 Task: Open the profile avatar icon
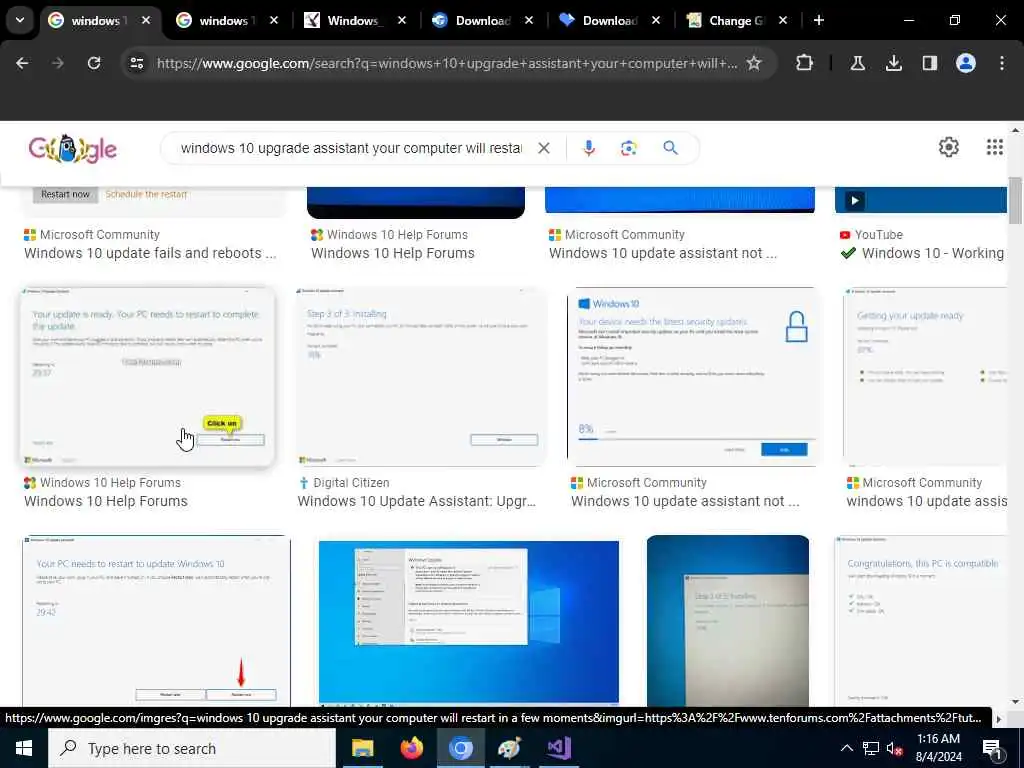tap(965, 63)
